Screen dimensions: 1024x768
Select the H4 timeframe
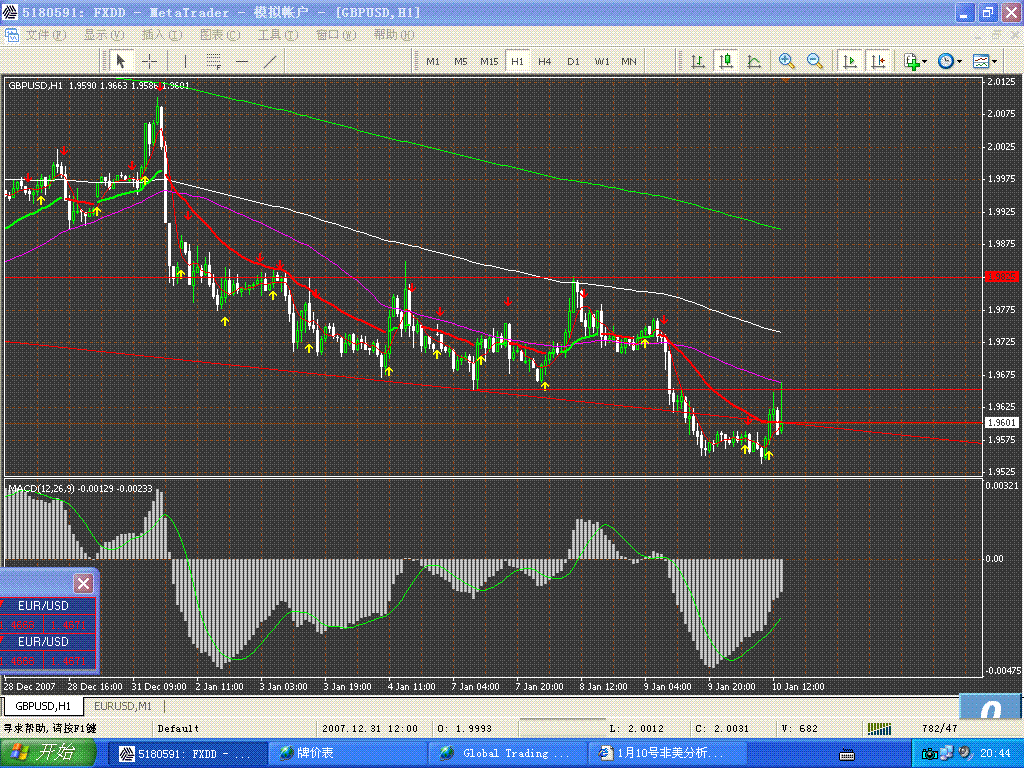[545, 61]
